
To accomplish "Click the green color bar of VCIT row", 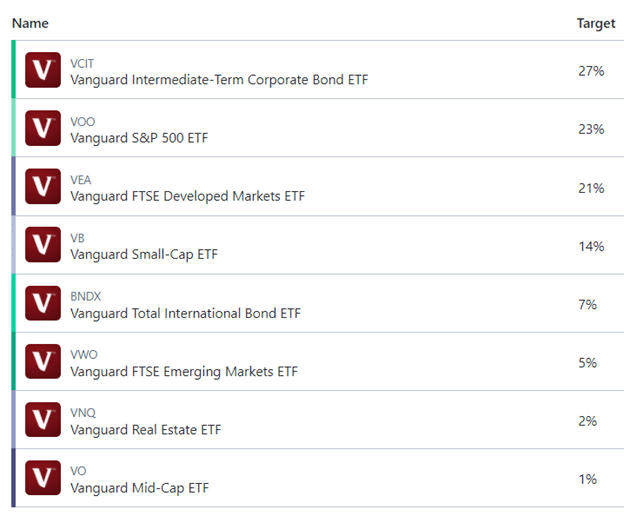I will pos(14,69).
